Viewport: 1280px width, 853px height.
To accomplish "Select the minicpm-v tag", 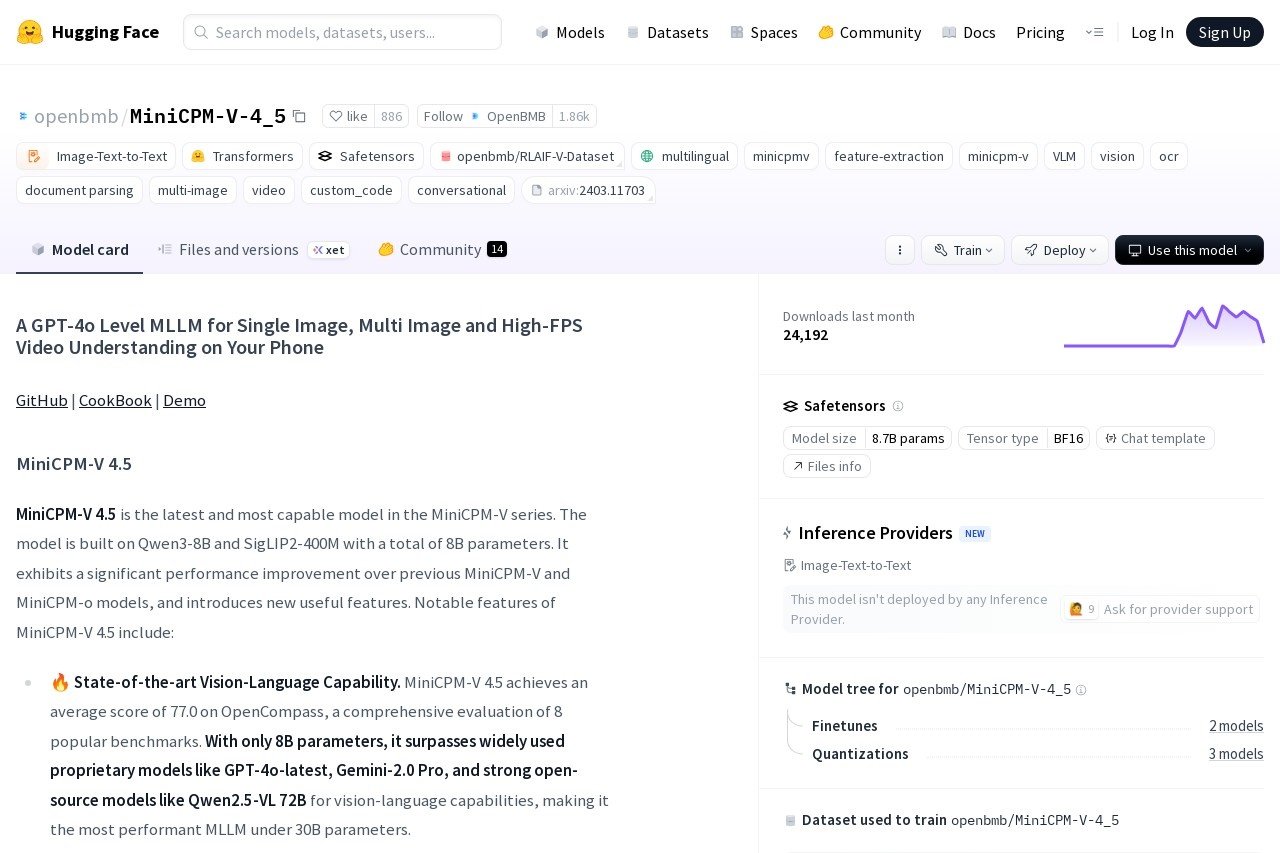I will pos(997,156).
